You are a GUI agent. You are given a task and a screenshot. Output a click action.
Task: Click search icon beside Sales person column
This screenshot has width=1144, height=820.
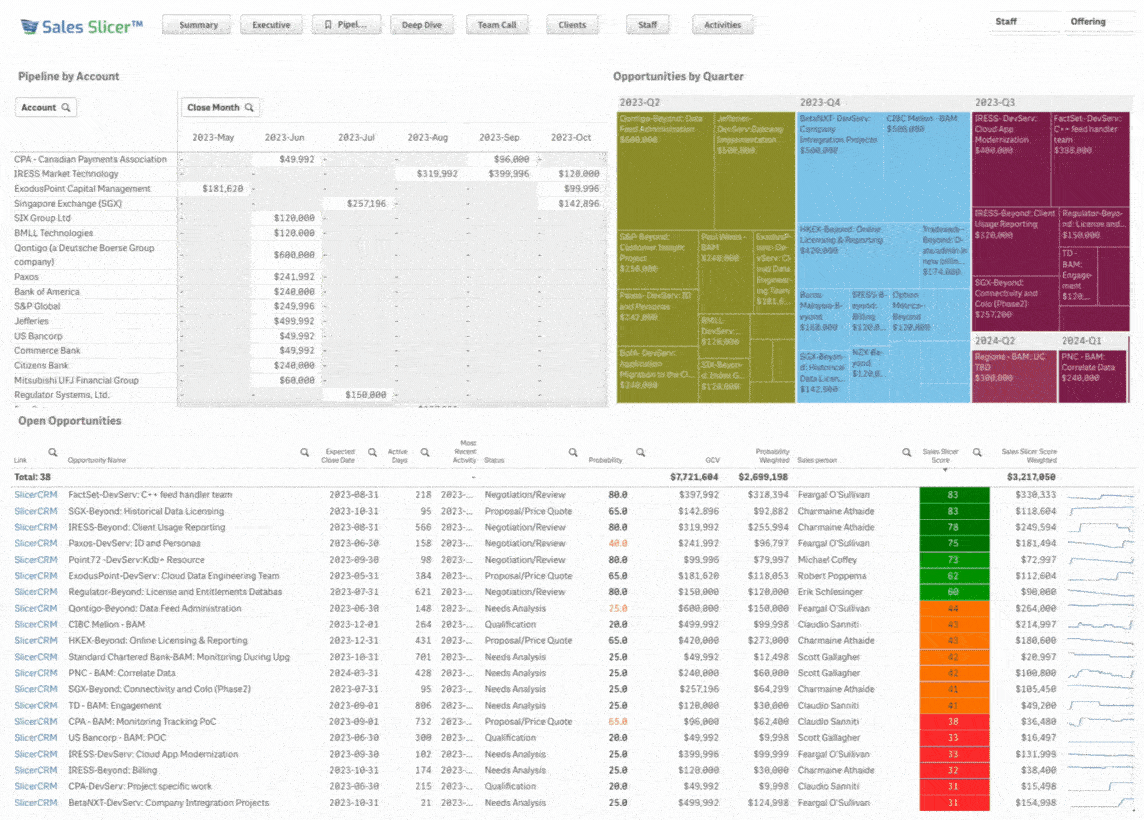pyautogui.click(x=906, y=452)
